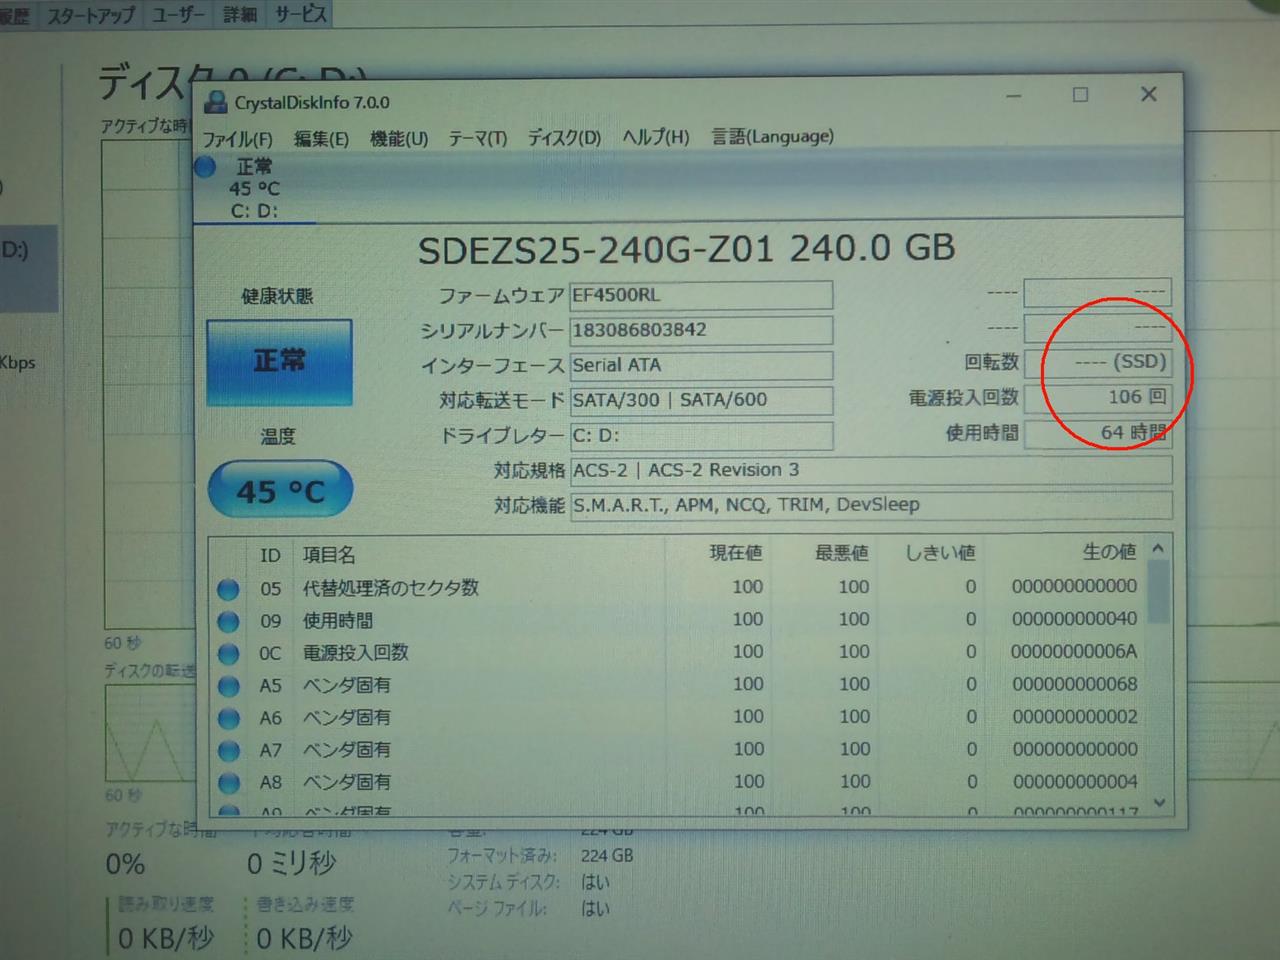Click the 回転数 field showing (SSD)

click(1098, 362)
